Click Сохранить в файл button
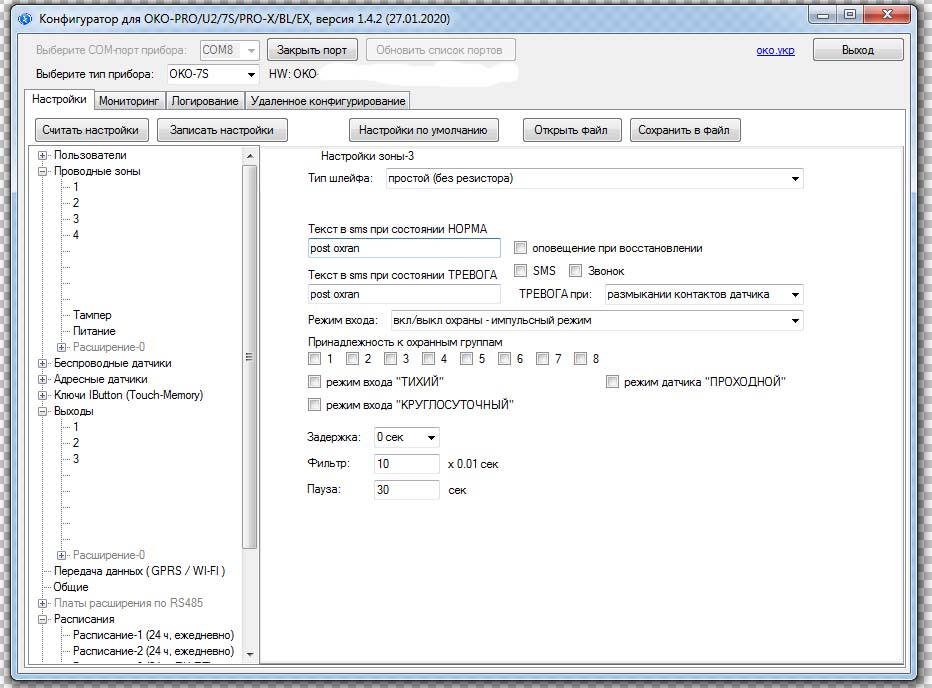Image resolution: width=932 pixels, height=688 pixels. (684, 130)
